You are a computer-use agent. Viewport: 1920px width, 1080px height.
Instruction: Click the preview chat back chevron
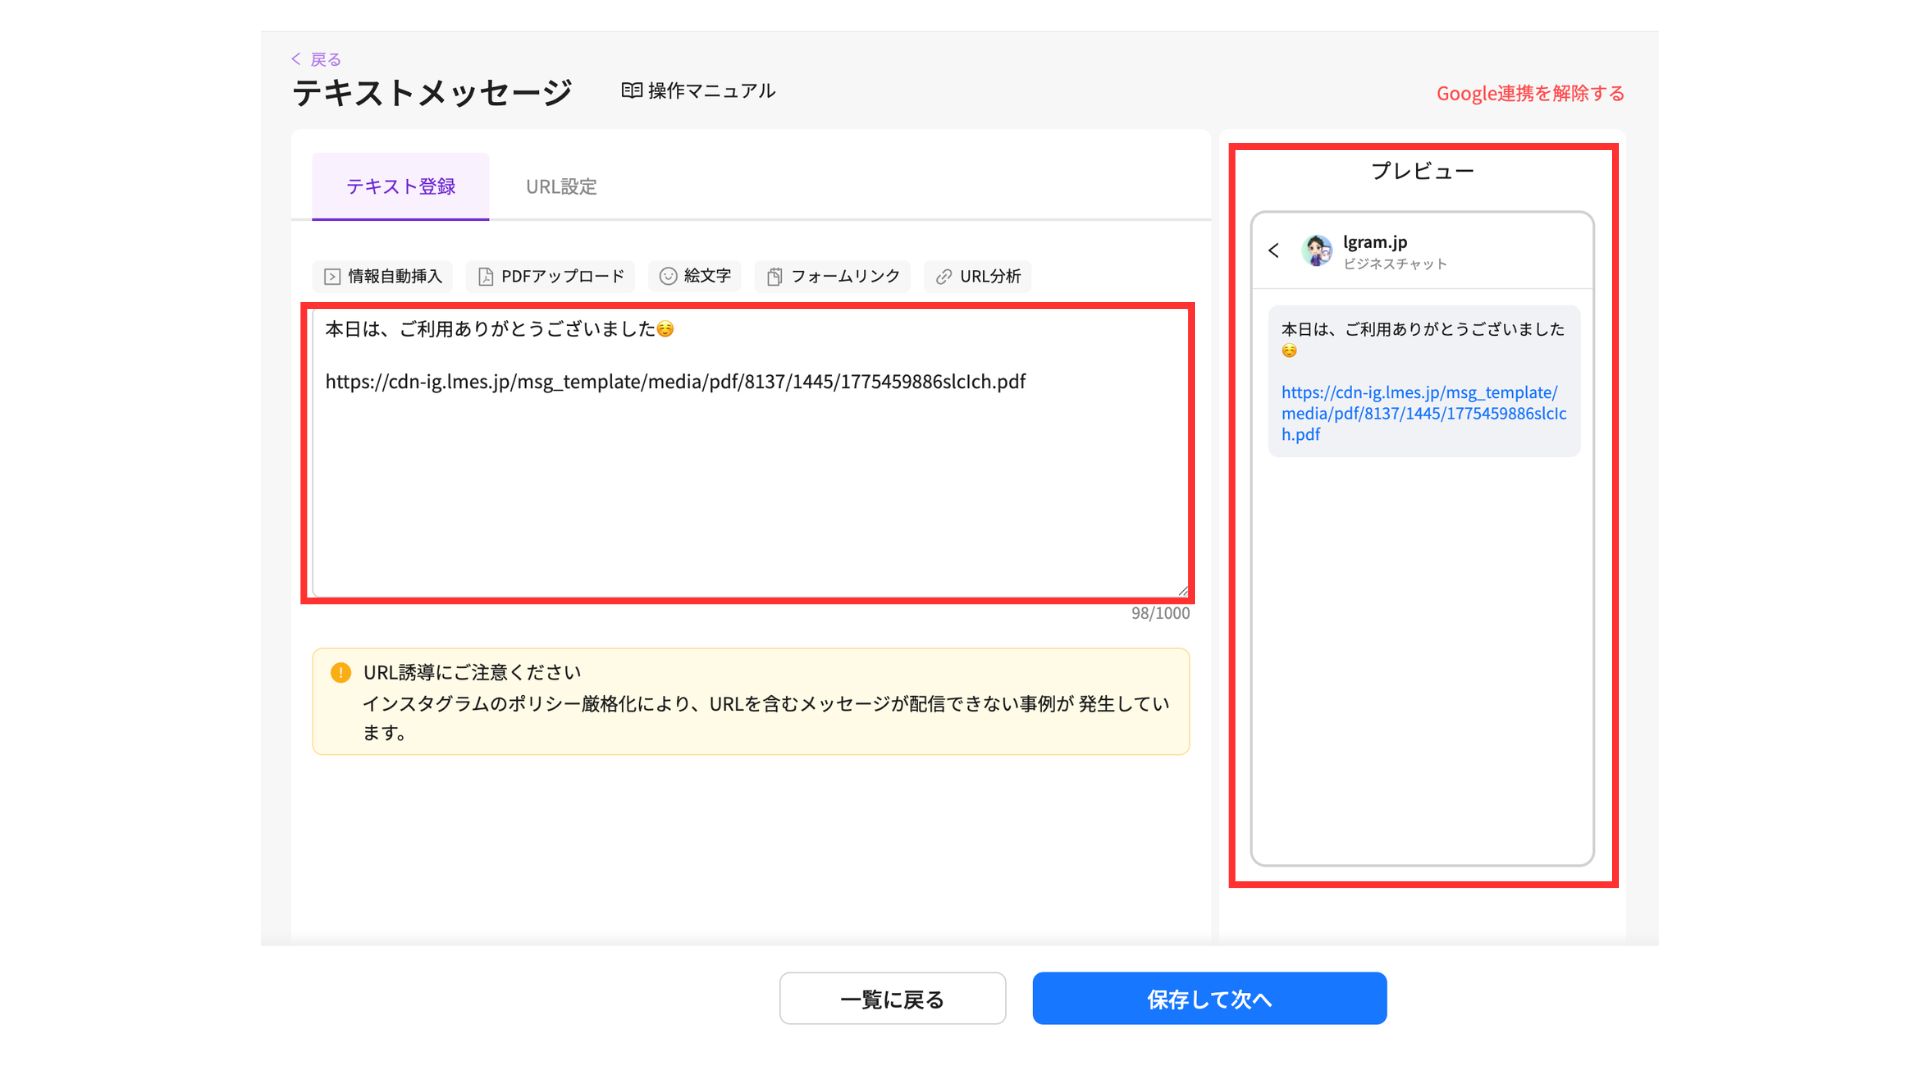(1274, 251)
